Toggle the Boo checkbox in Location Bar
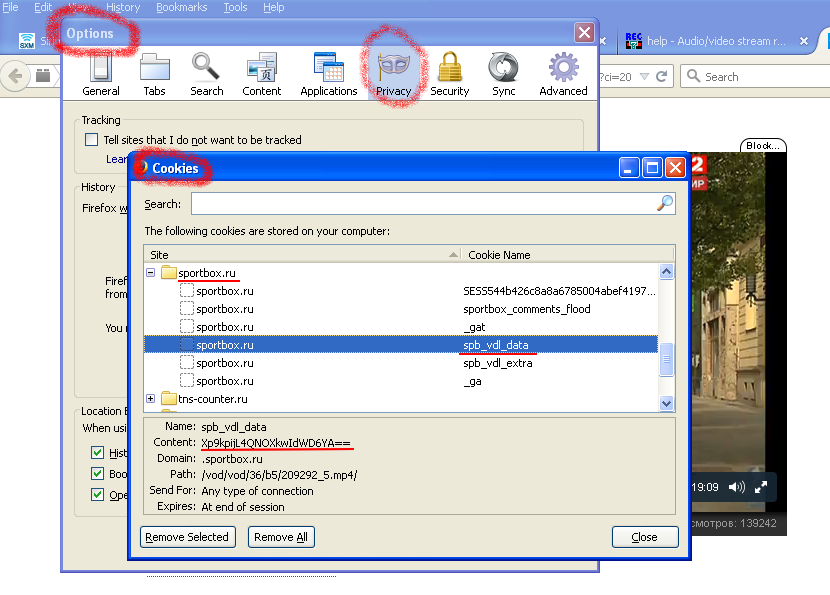 pos(97,473)
